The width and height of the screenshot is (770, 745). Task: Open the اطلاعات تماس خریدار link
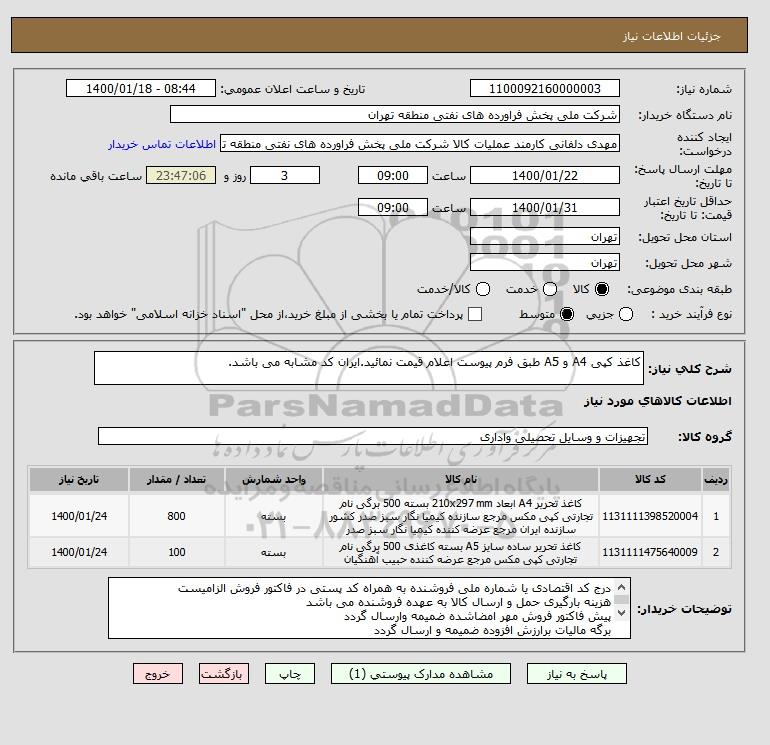[x=162, y=144]
